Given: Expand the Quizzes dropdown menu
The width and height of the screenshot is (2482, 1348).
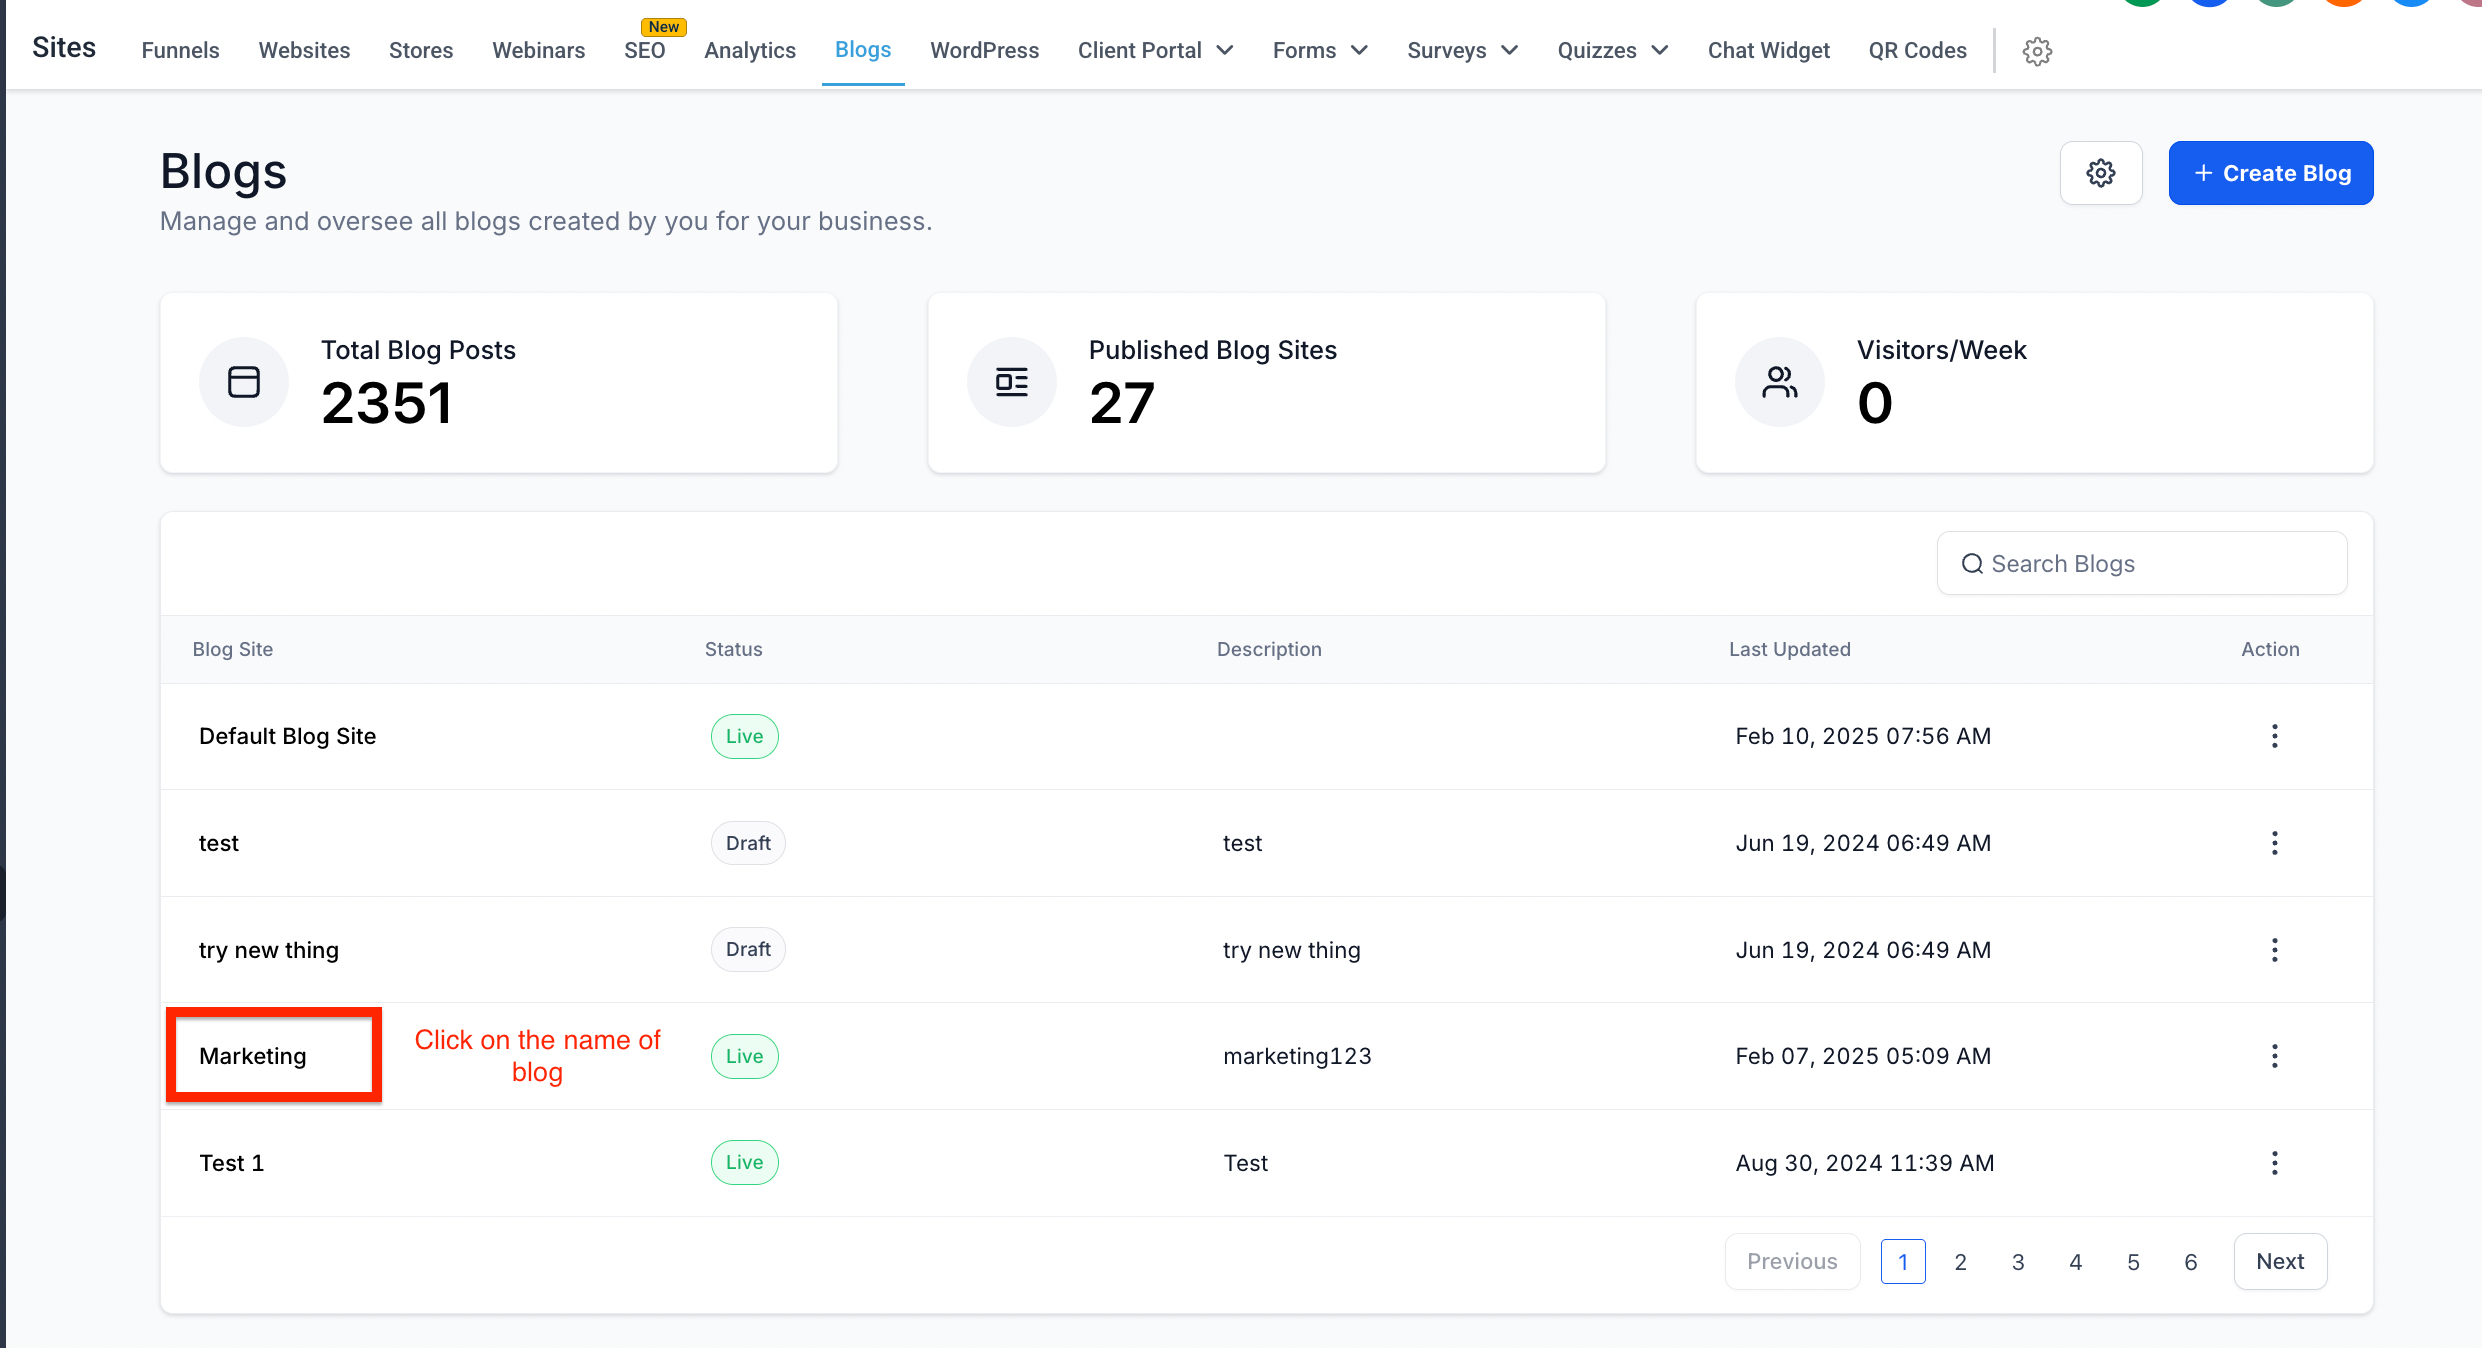Looking at the screenshot, I should click(x=1612, y=50).
